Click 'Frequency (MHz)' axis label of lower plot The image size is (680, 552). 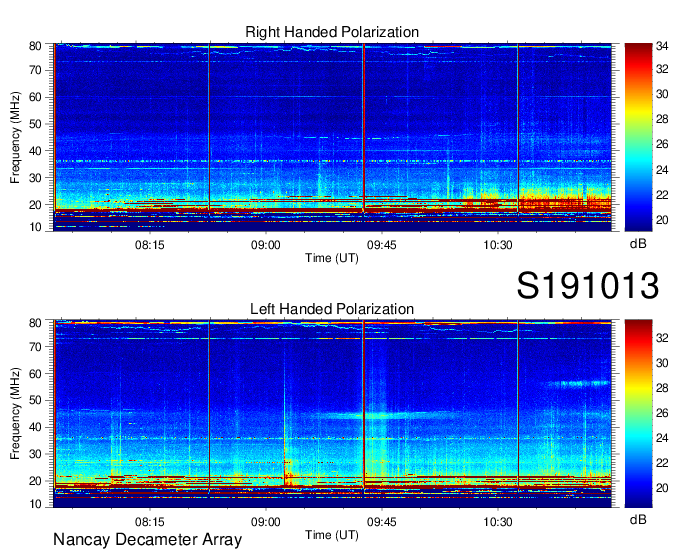pos(15,414)
